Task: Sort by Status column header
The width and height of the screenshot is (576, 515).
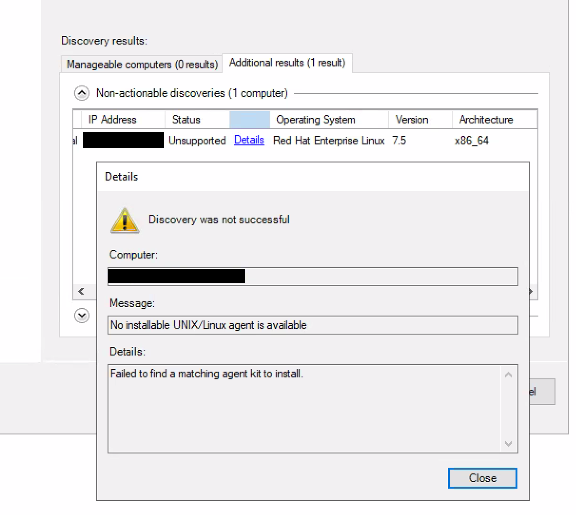Action: (x=197, y=120)
